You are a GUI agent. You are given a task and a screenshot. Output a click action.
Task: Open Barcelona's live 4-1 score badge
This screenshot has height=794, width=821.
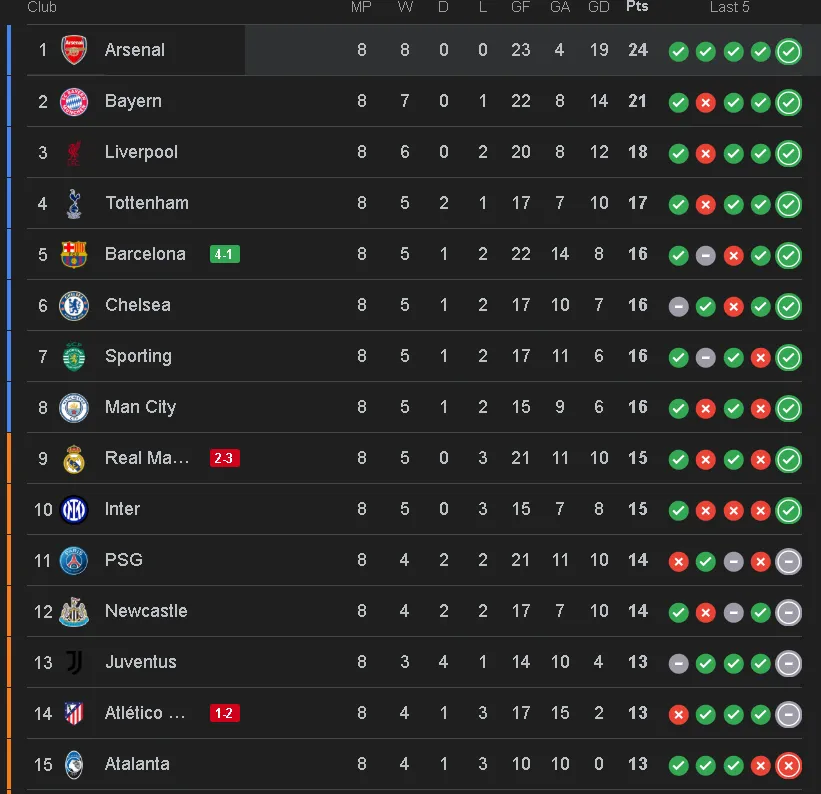click(224, 254)
